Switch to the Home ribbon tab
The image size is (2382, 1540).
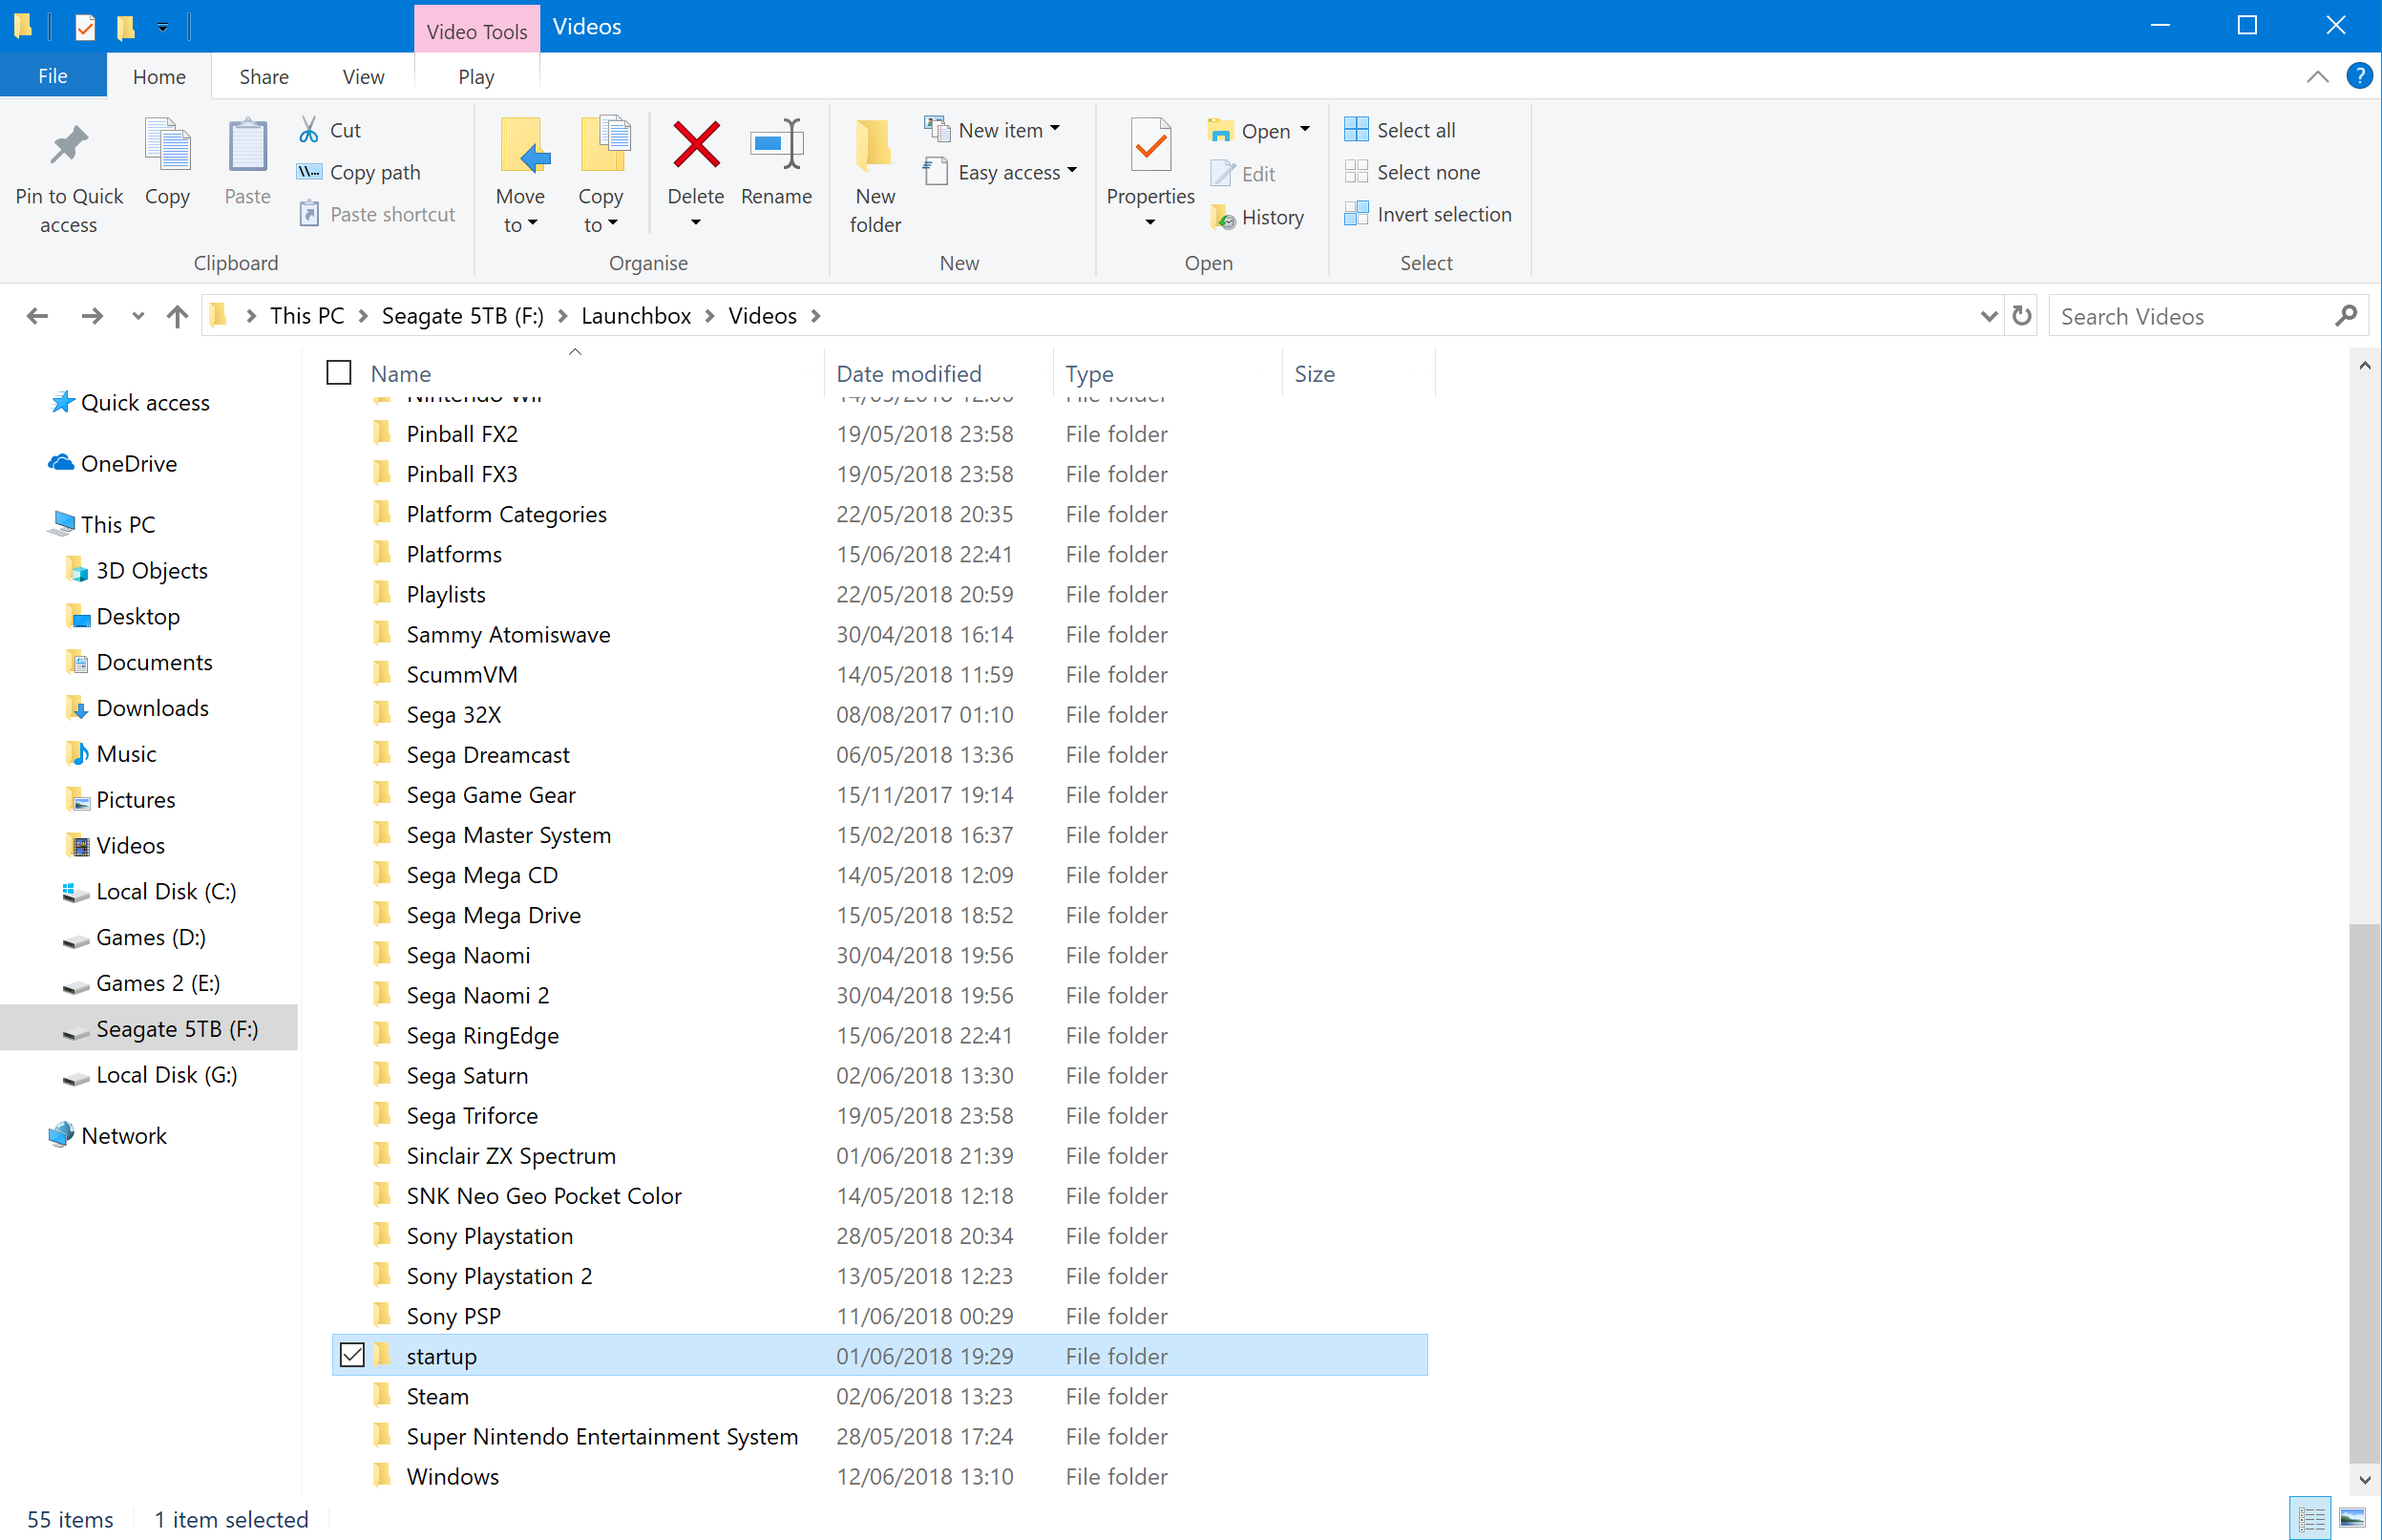tap(159, 76)
